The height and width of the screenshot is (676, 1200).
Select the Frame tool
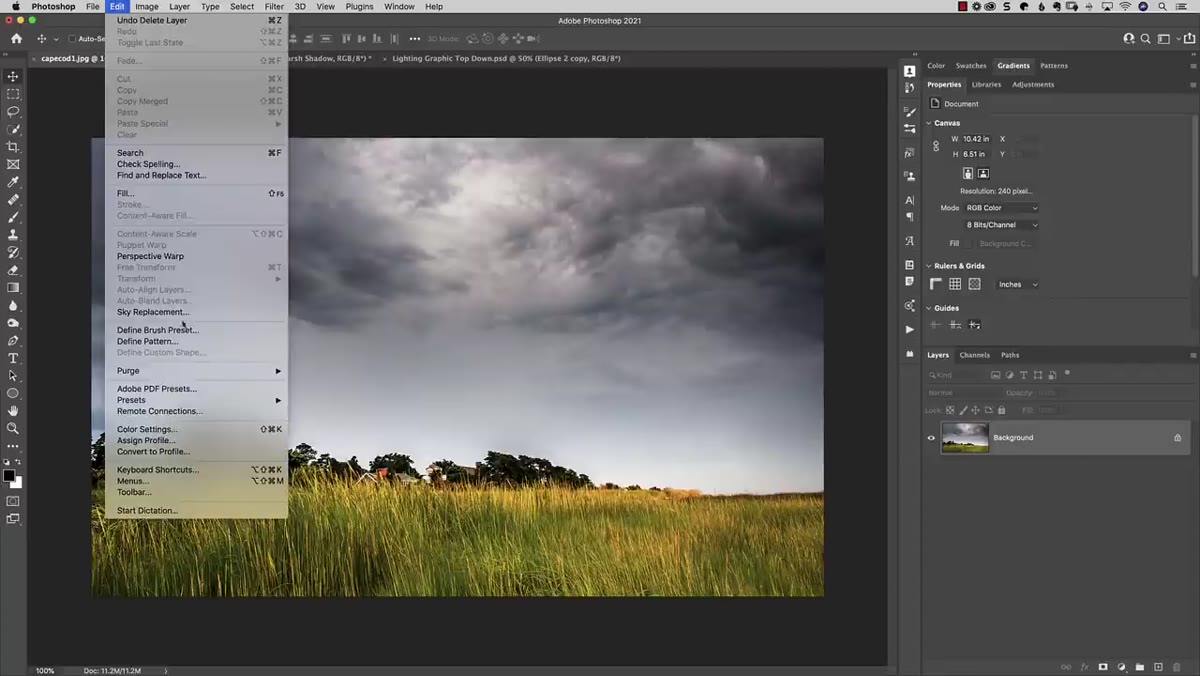point(13,164)
